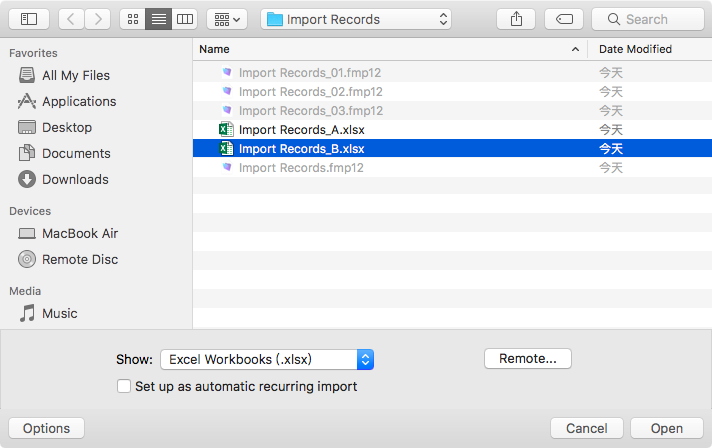The height and width of the screenshot is (448, 712).
Task: Click Import Records_02.fmp12 row
Action: point(452,92)
